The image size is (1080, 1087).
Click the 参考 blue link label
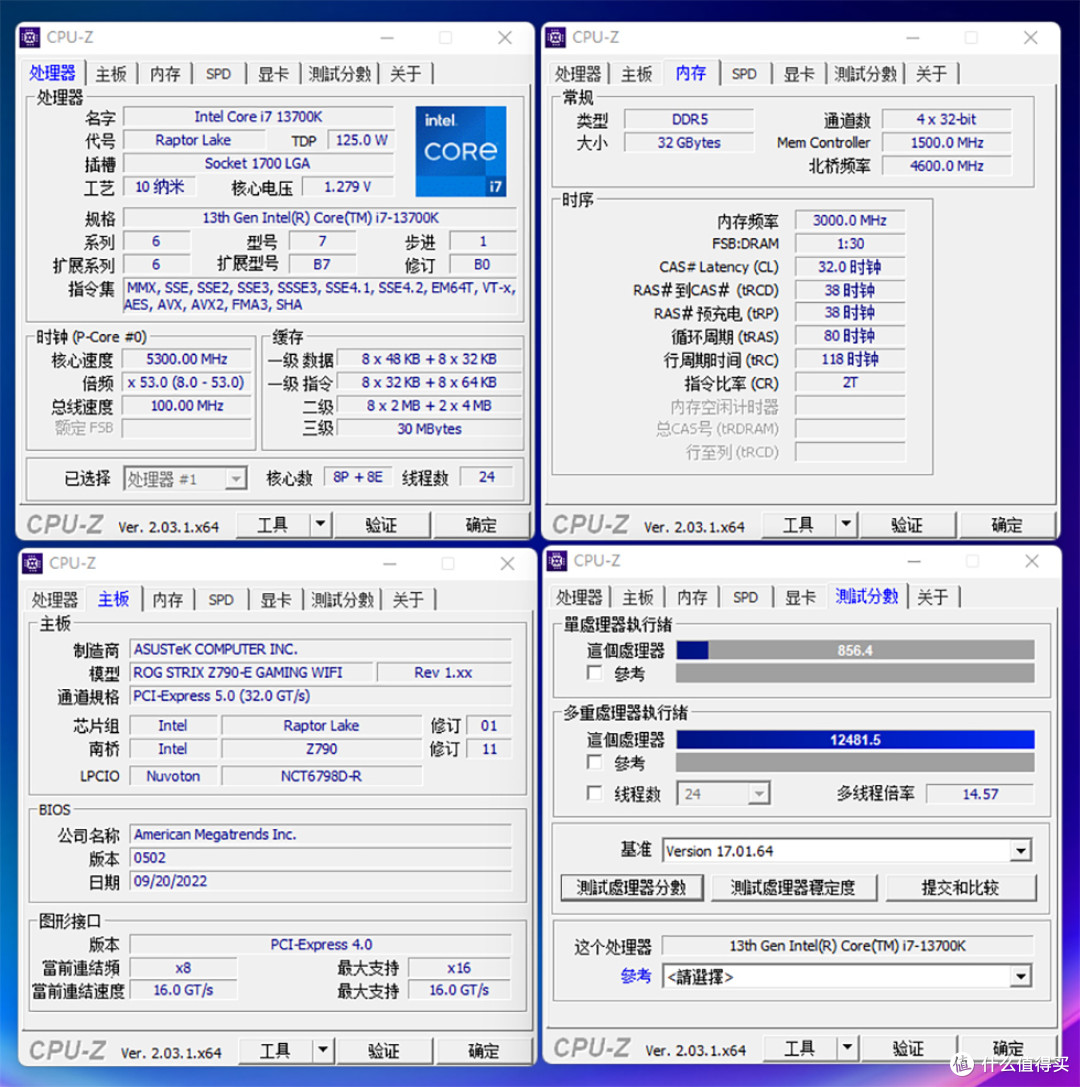(636, 976)
